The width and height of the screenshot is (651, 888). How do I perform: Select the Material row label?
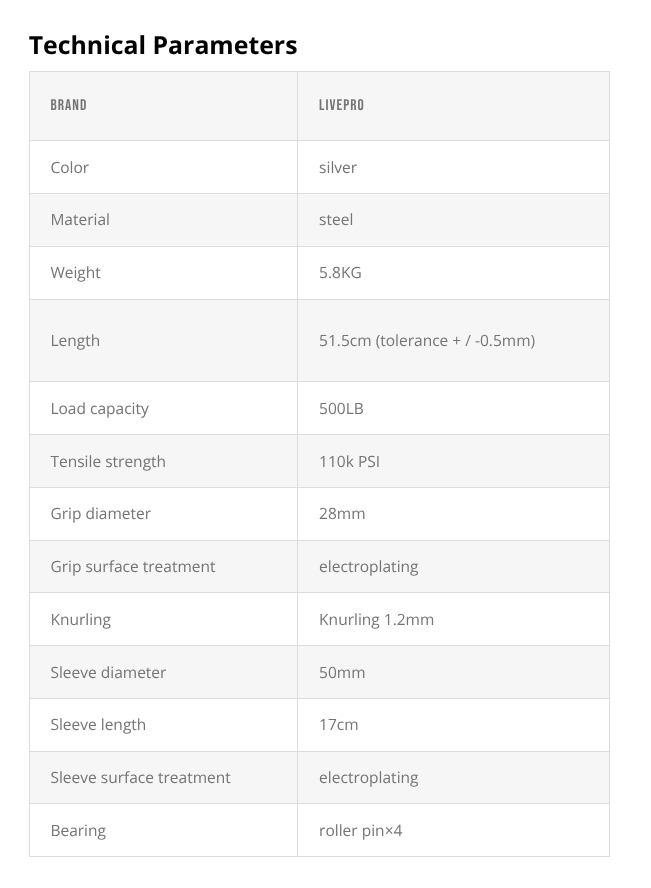[x=80, y=219]
